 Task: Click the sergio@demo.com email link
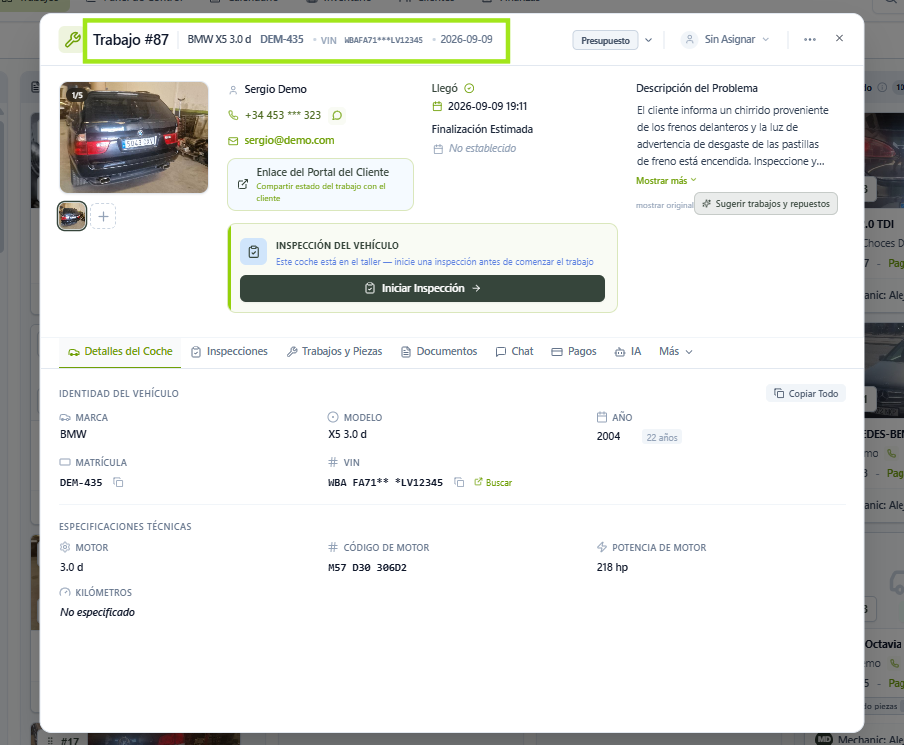point(289,140)
